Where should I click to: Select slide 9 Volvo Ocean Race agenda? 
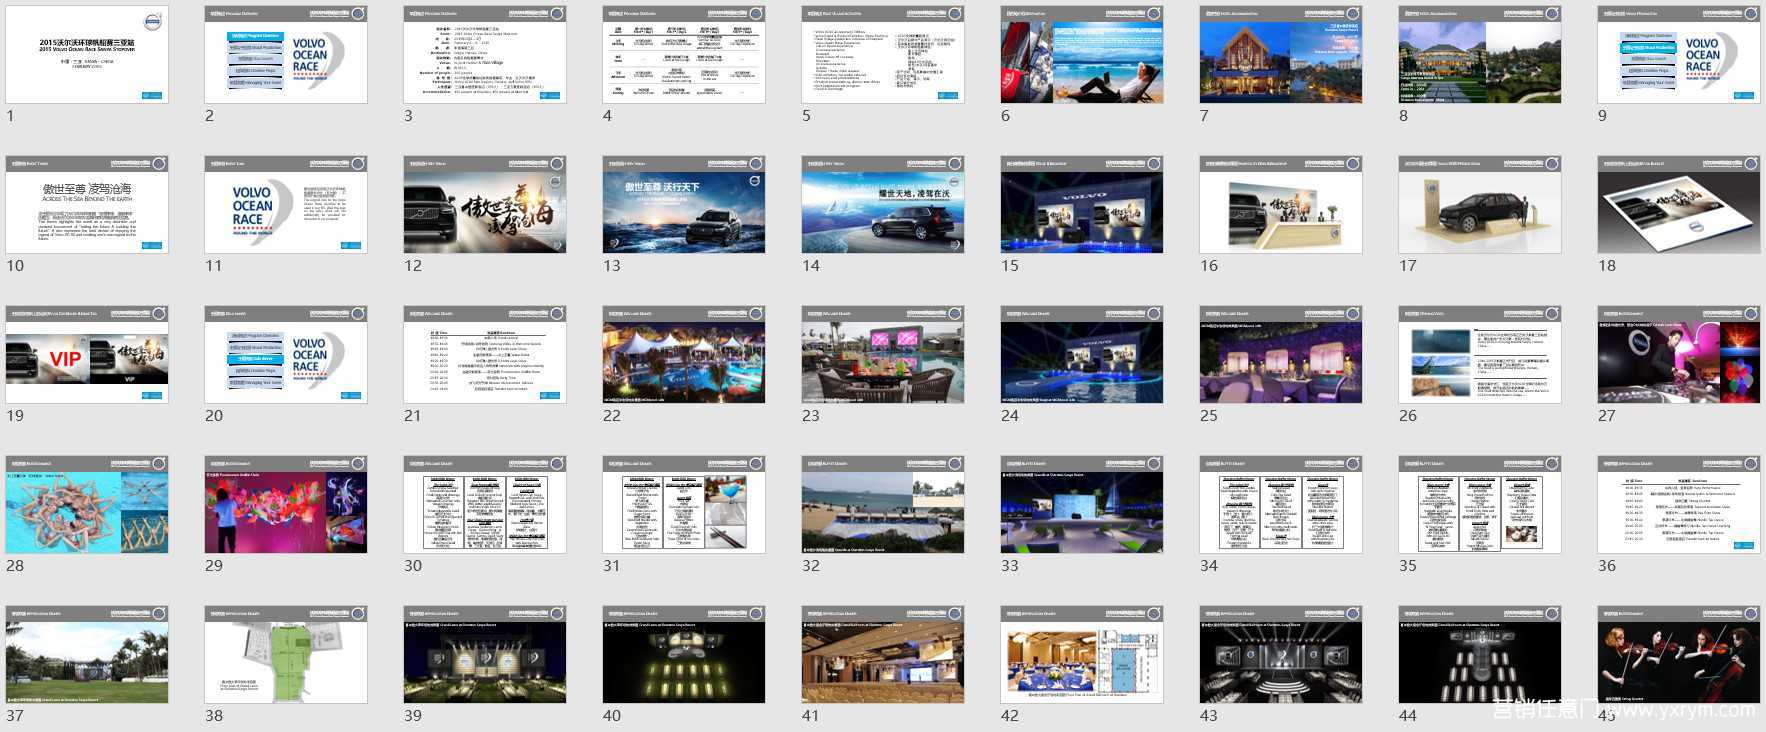(1679, 54)
